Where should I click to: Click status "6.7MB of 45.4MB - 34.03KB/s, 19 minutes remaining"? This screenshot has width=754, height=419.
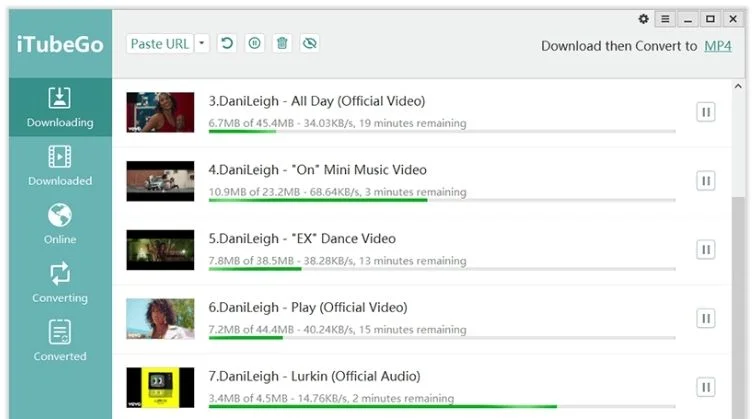(x=337, y=123)
